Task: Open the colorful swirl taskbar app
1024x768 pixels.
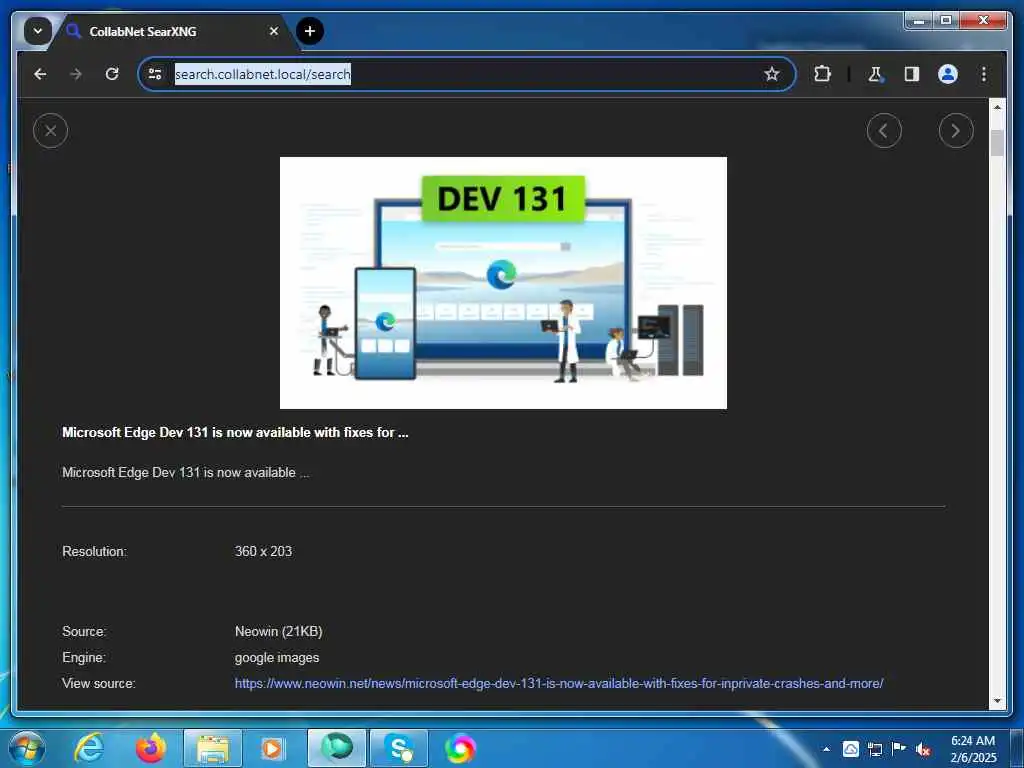Action: (x=460, y=748)
